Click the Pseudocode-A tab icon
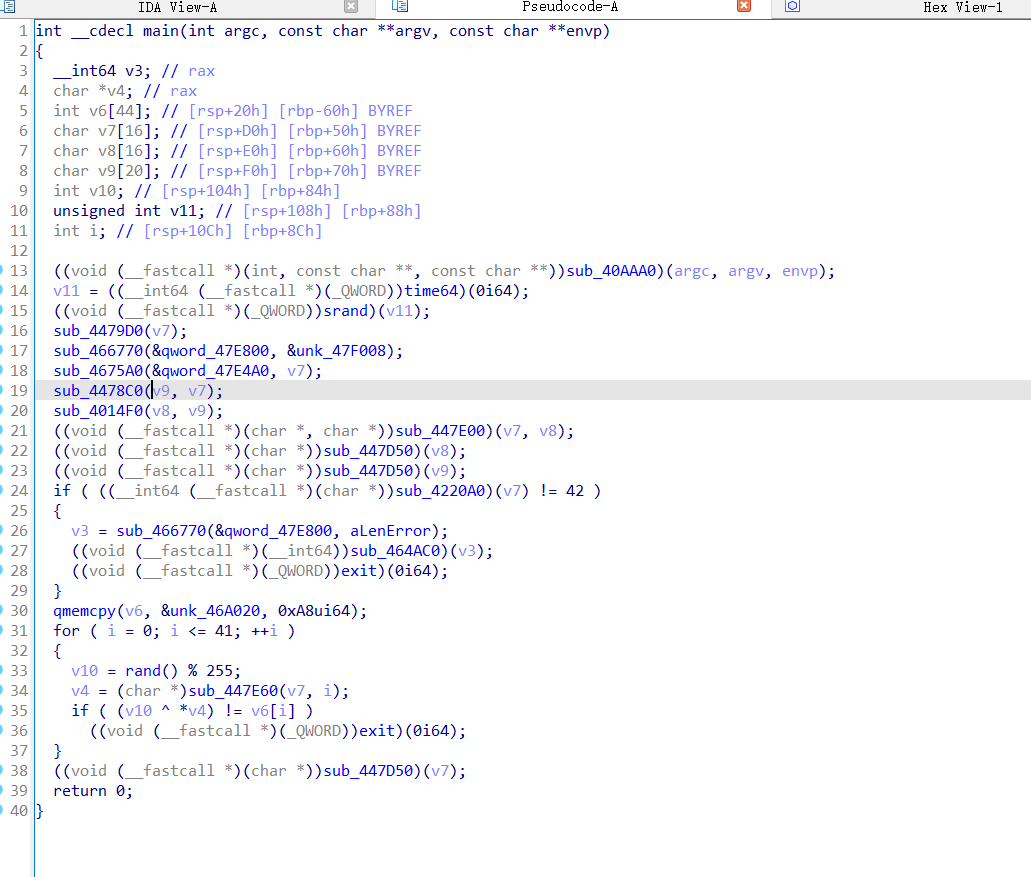Viewport: 1031px width, 877px height. click(400, 6)
